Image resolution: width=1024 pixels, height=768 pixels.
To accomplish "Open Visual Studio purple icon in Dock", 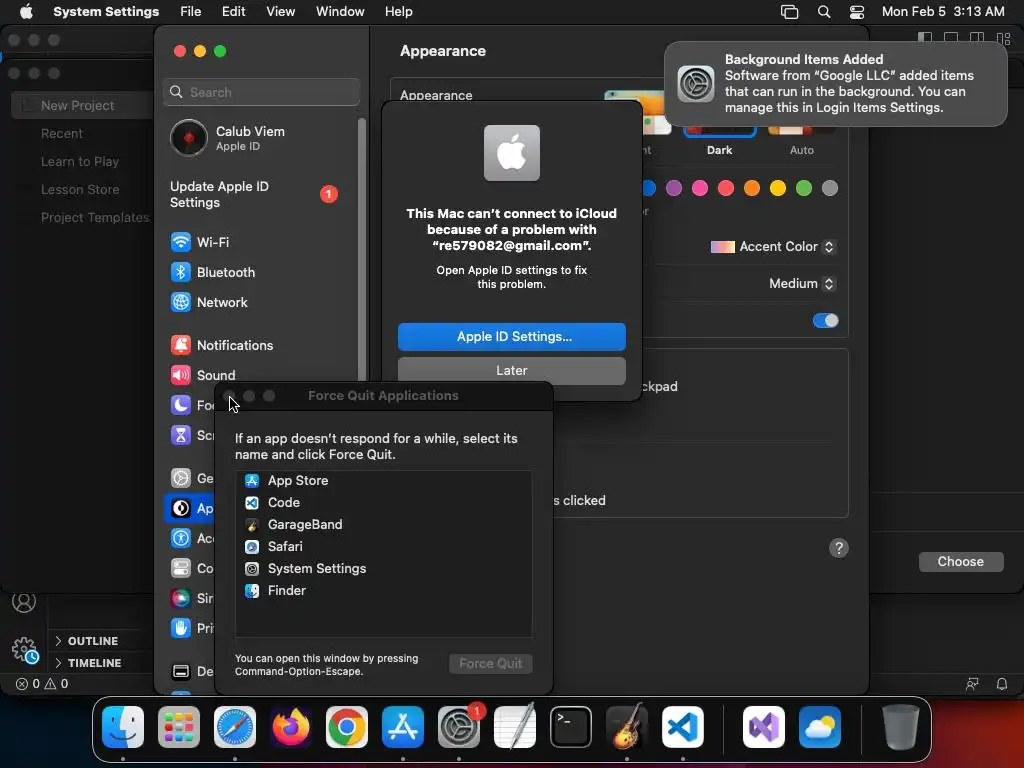I will [x=764, y=727].
